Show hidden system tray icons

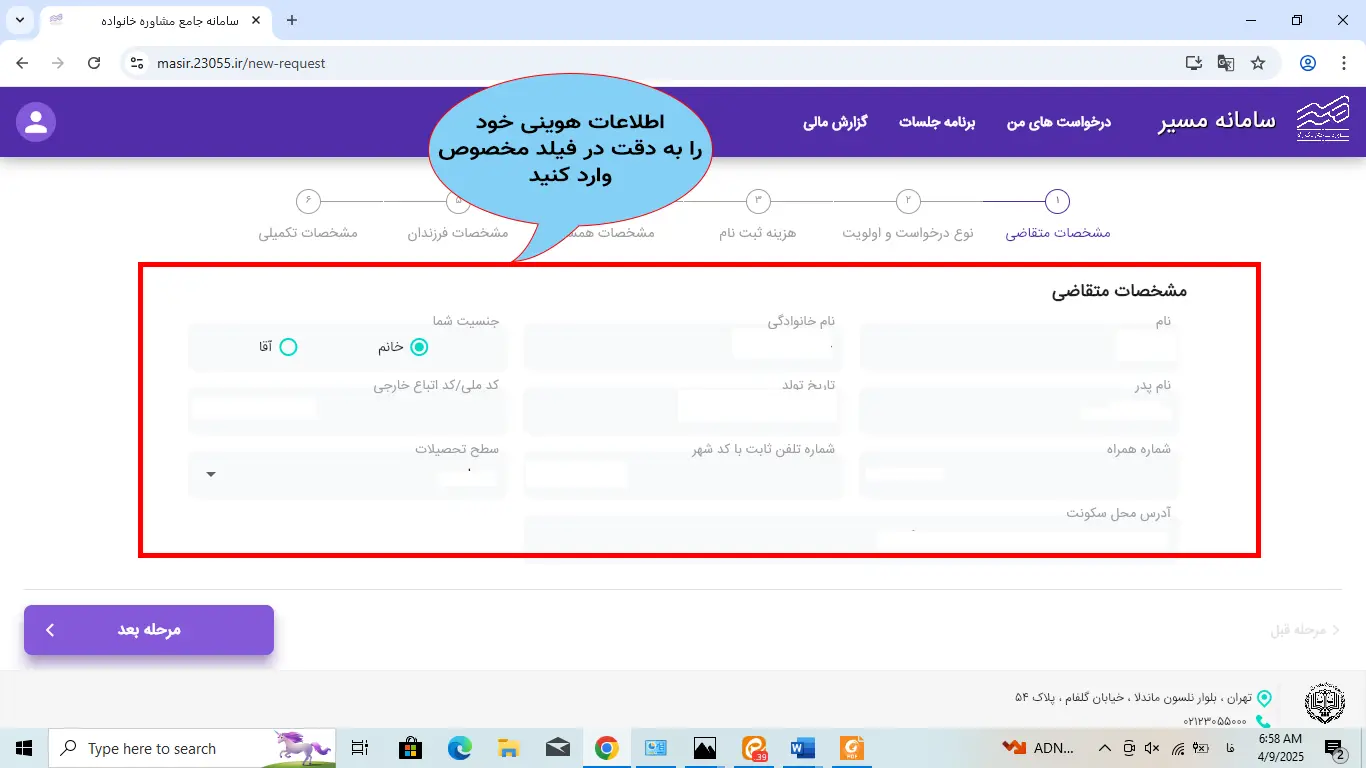[1105, 748]
